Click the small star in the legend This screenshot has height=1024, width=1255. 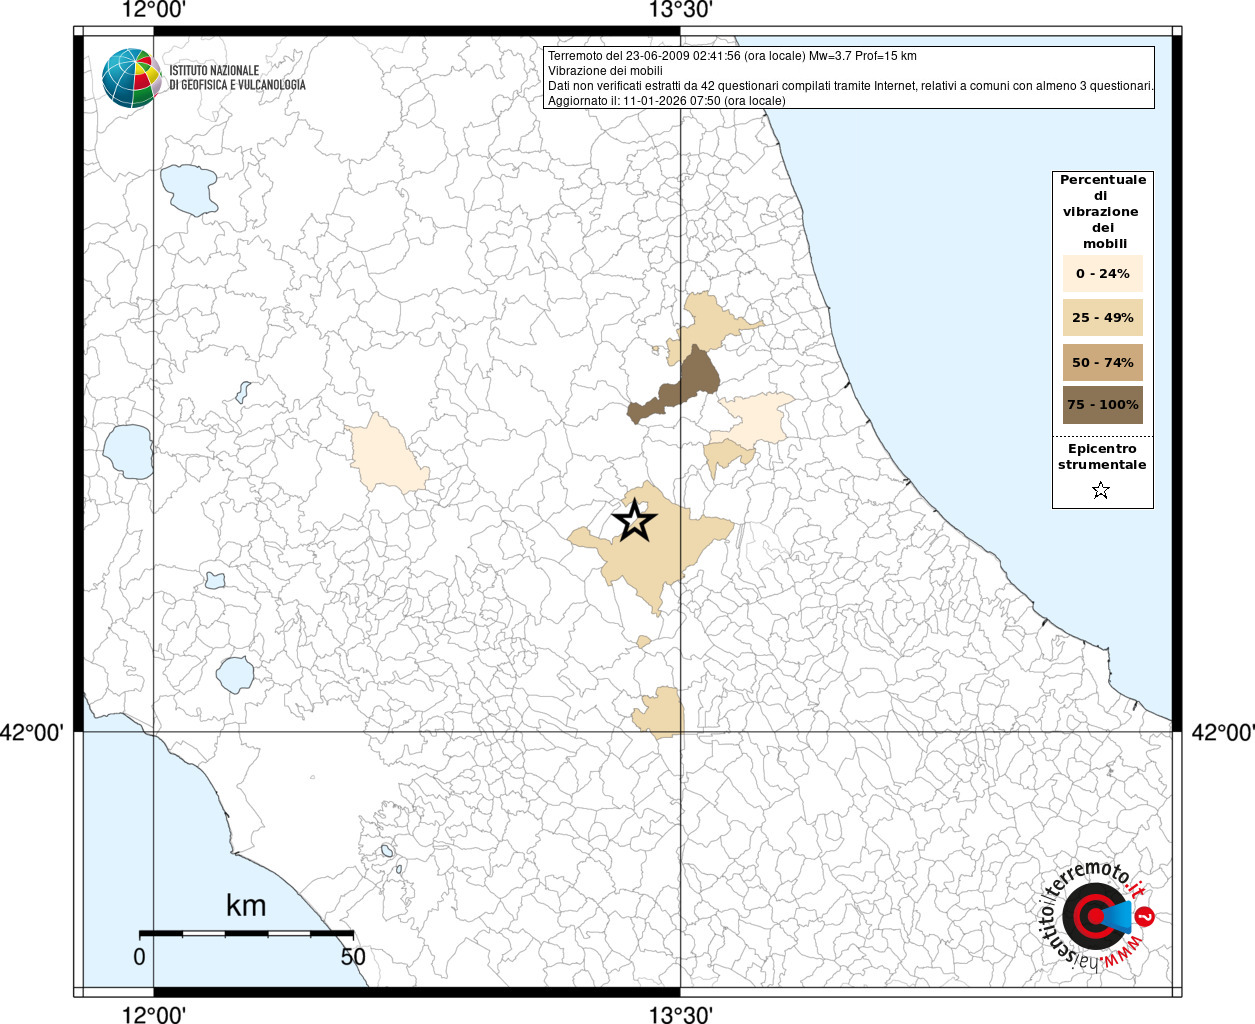pyautogui.click(x=1101, y=490)
